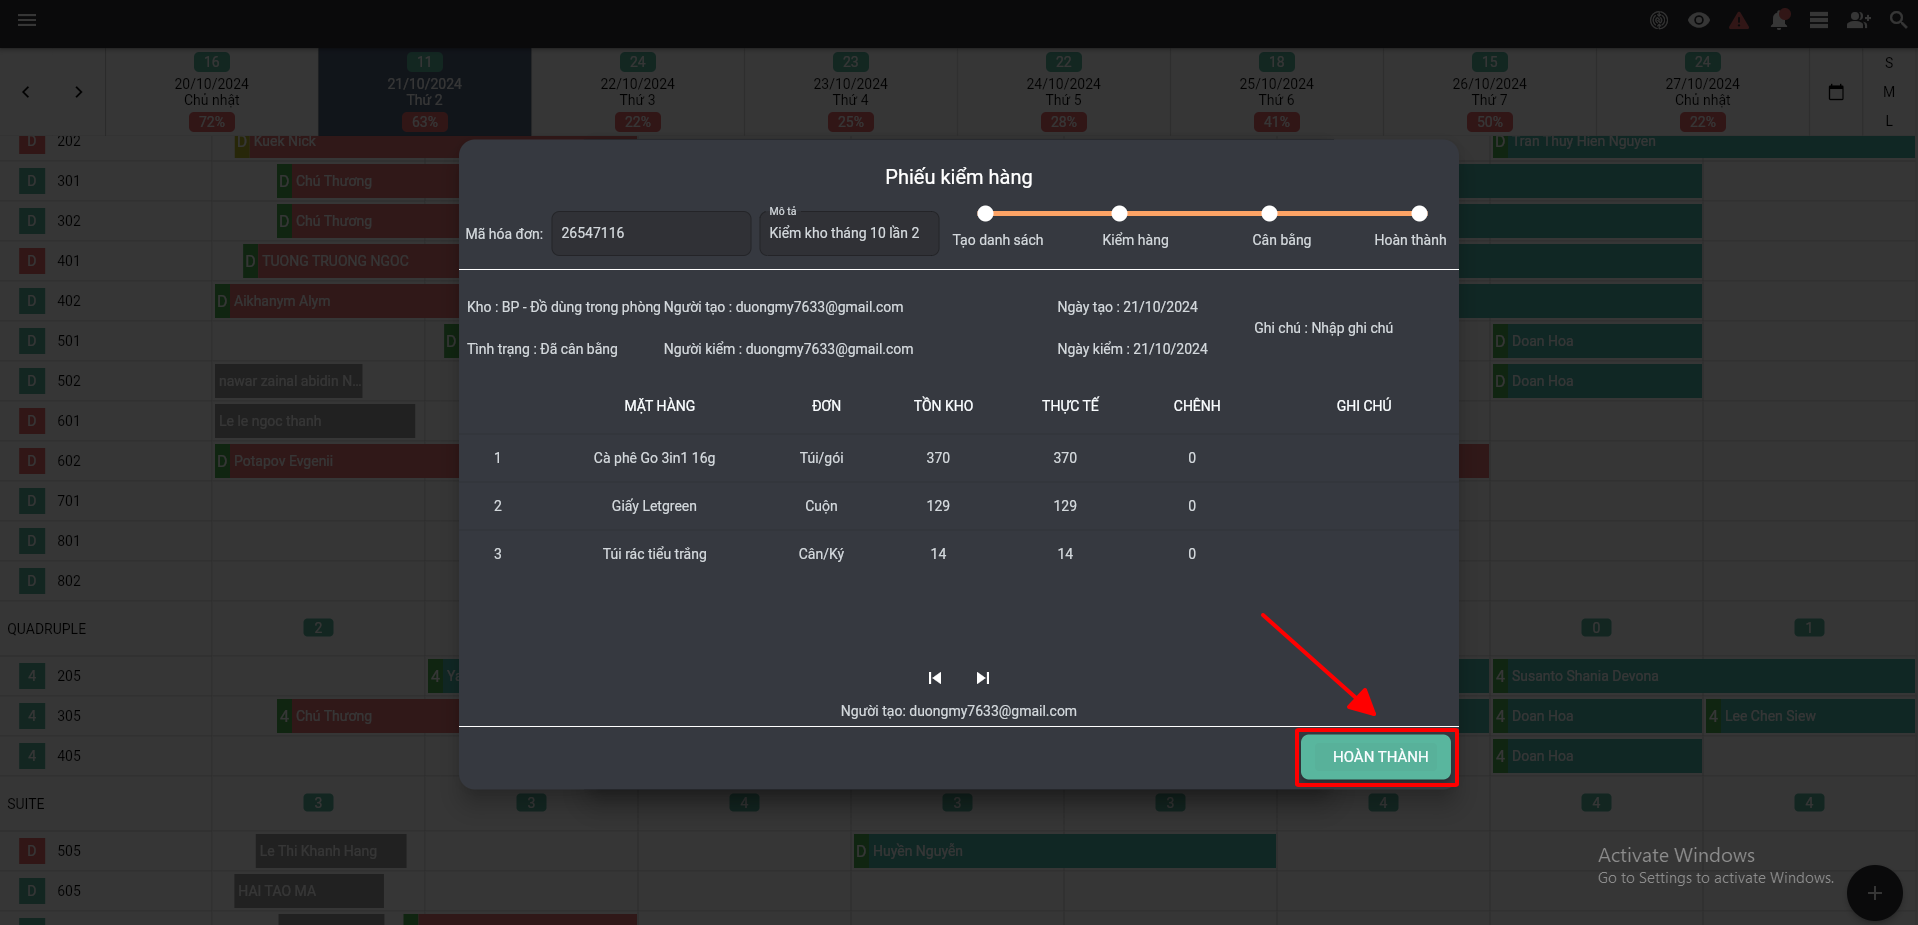Screen dimensions: 1918x925
Task: Jump to last page in inventory list
Action: point(983,678)
